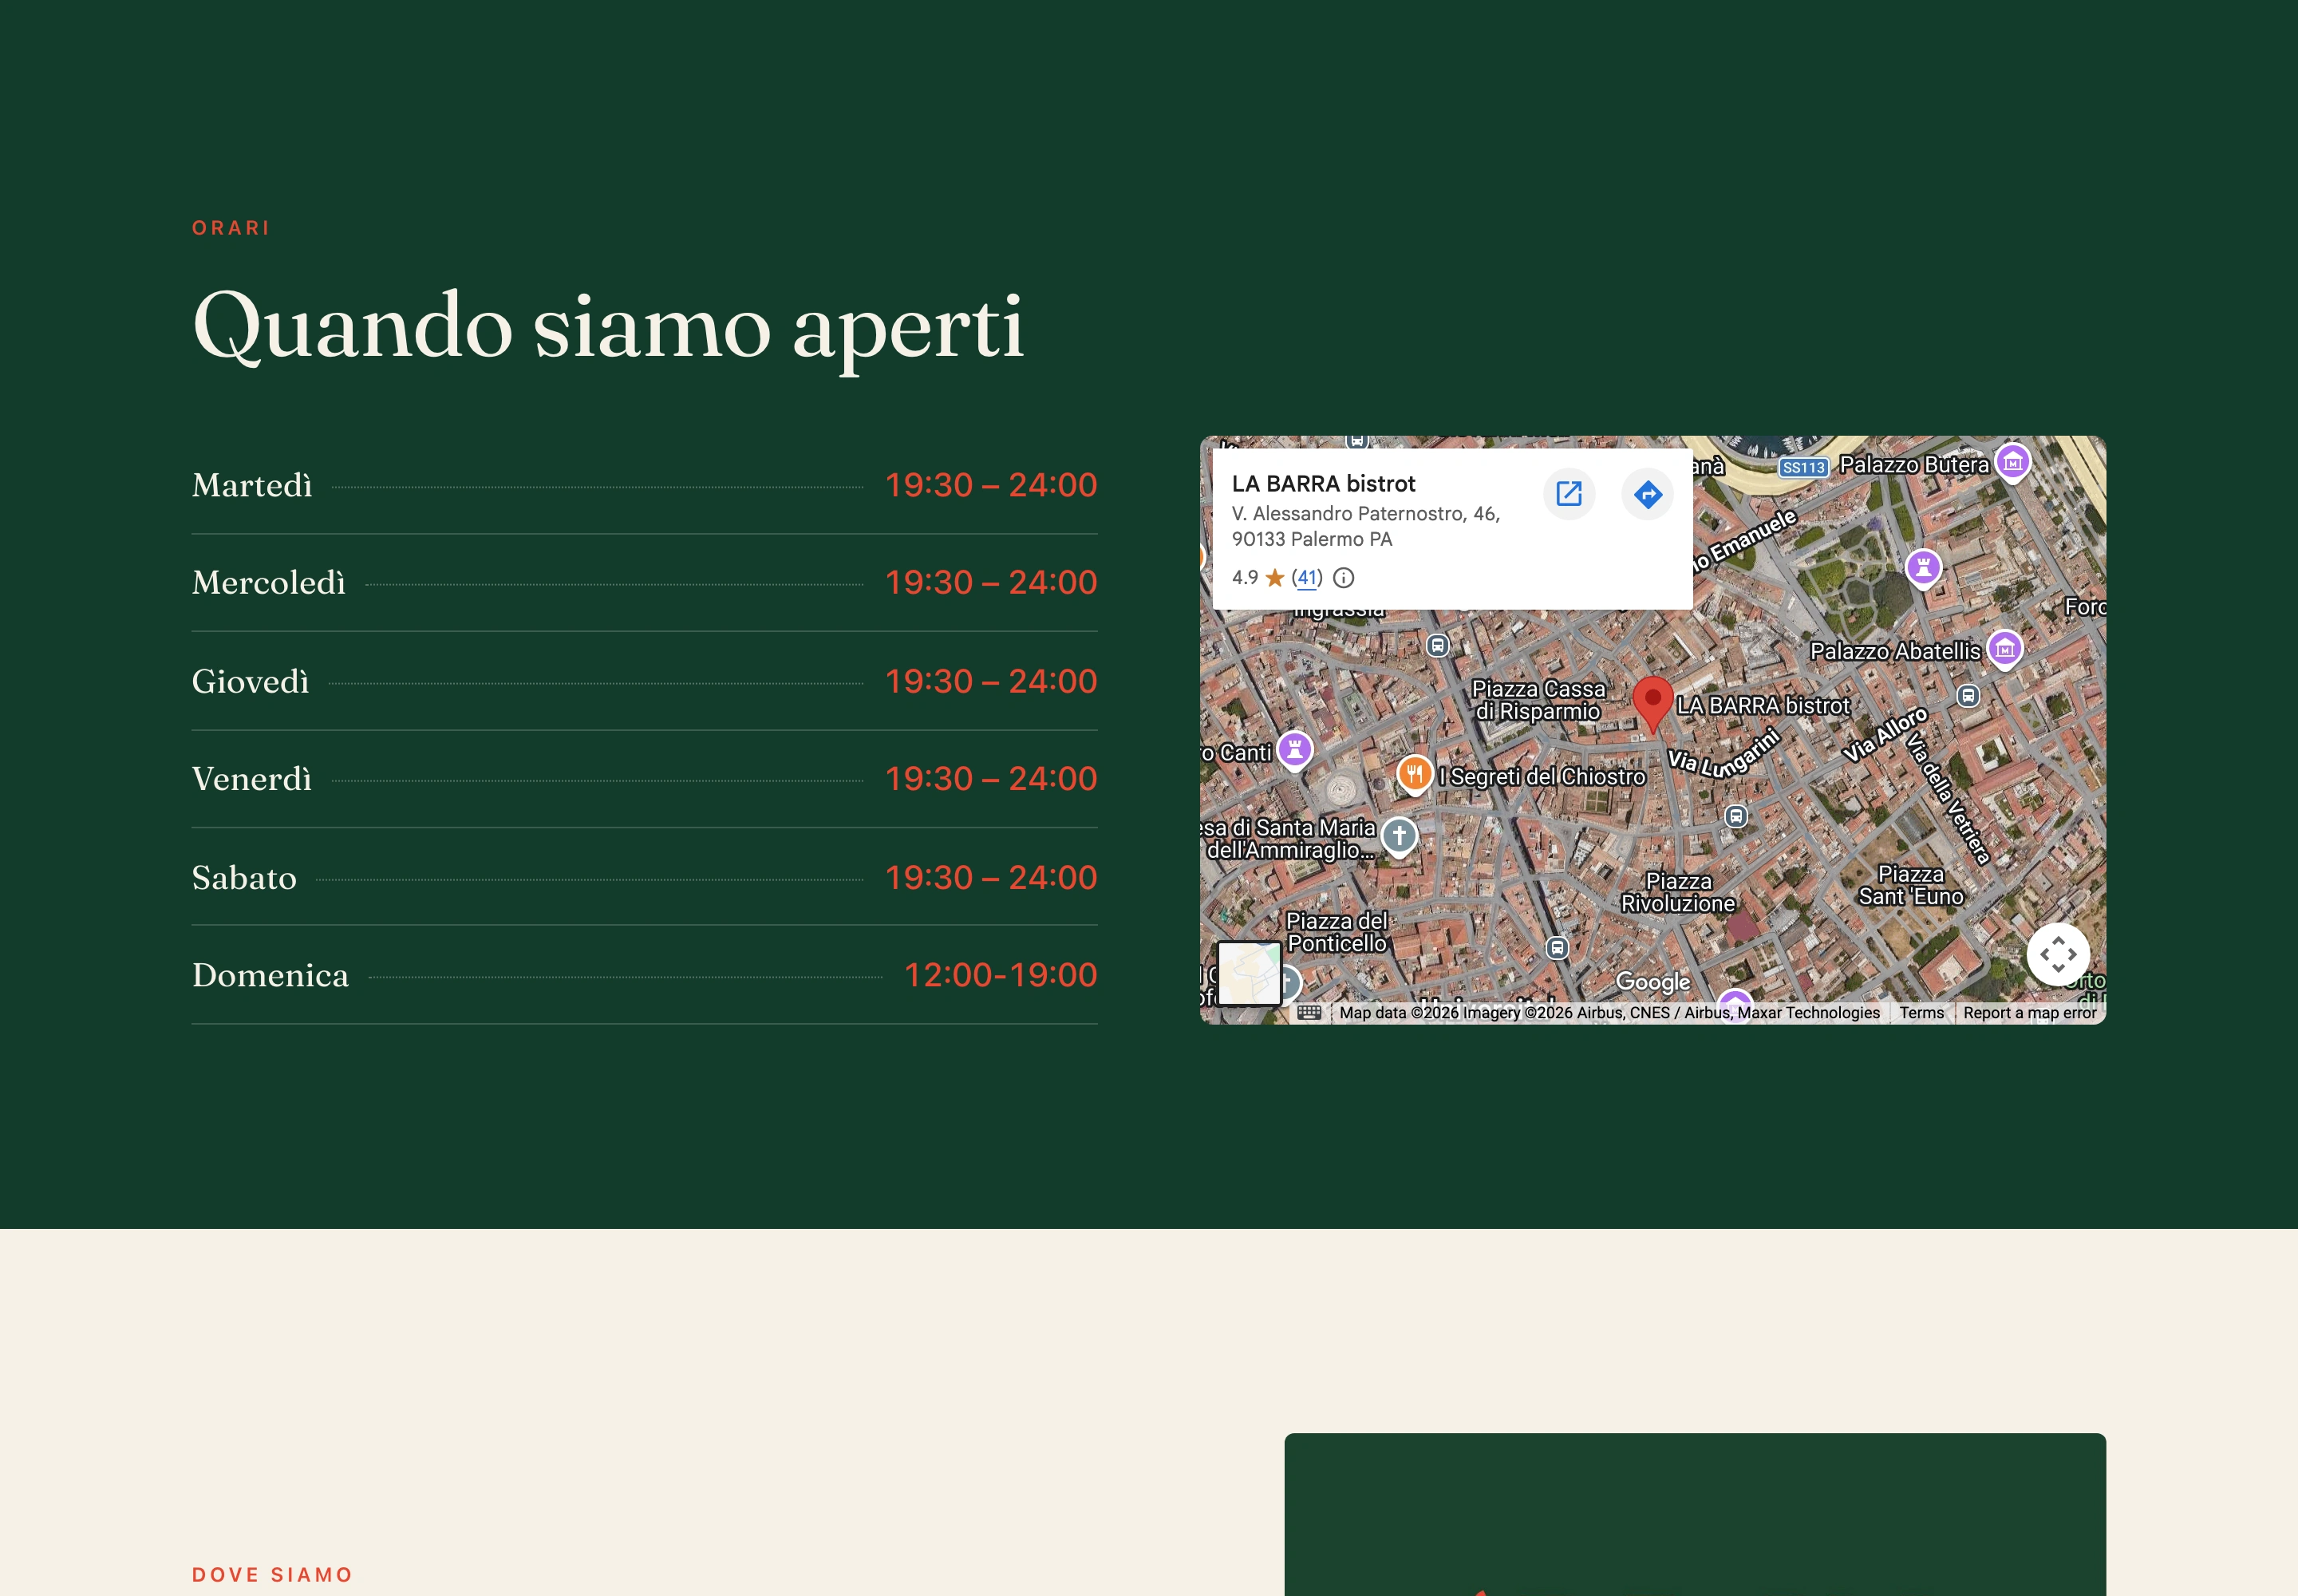This screenshot has width=2298, height=1596.
Task: Click the Martedì opening hours row
Action: (644, 485)
